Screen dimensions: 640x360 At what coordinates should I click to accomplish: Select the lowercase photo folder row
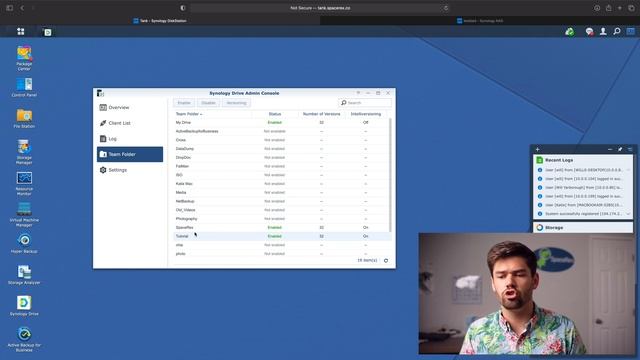click(281, 254)
